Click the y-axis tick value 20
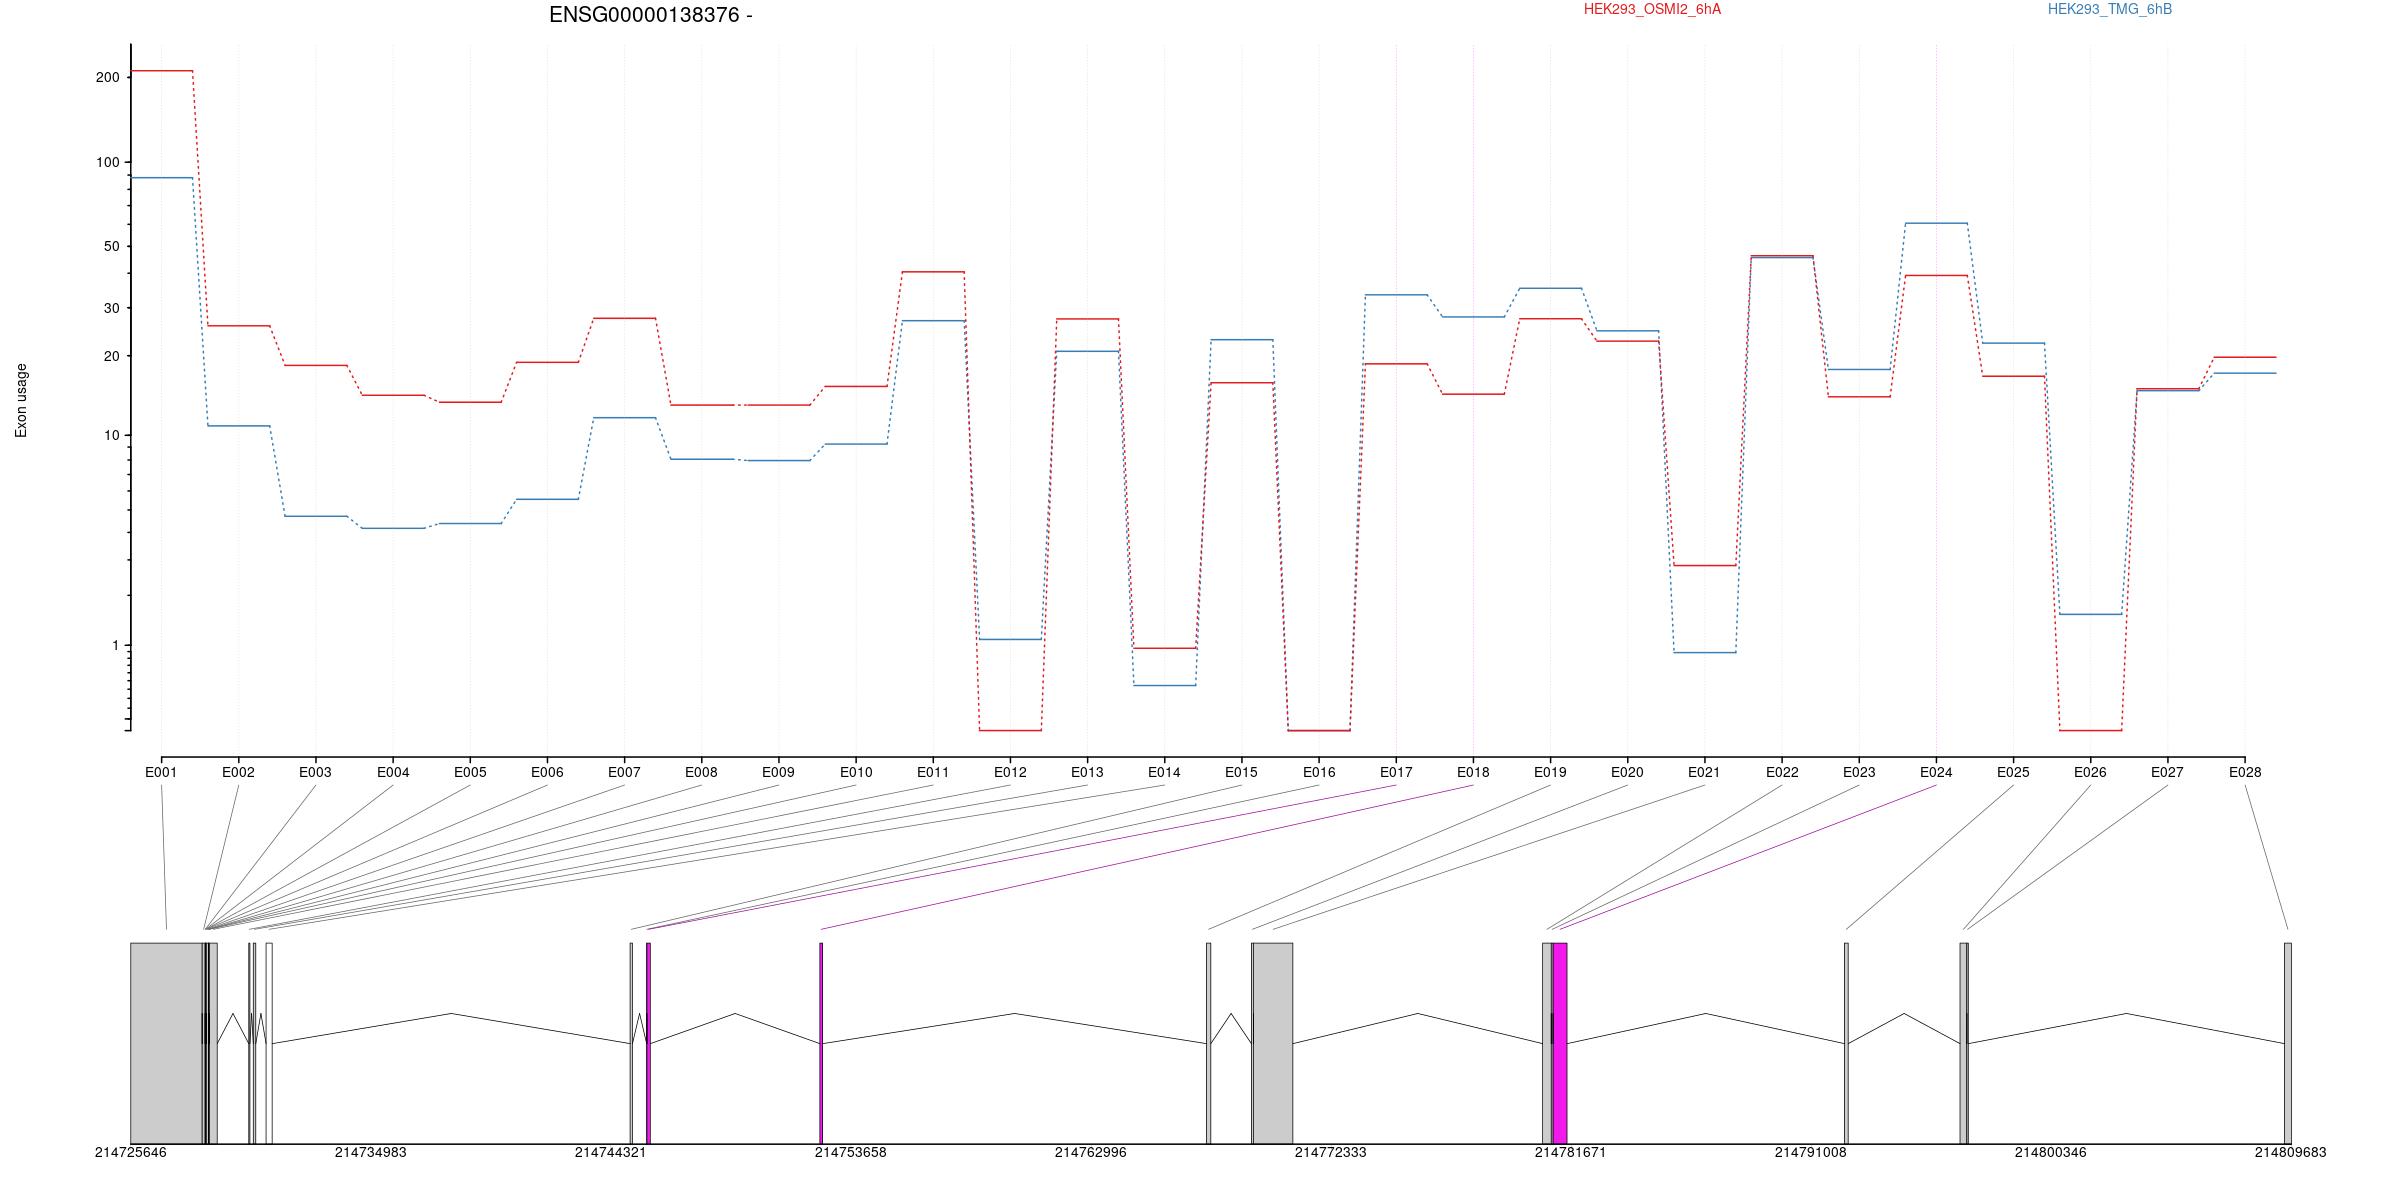Viewport: 2400px width, 1200px height. 111,356
